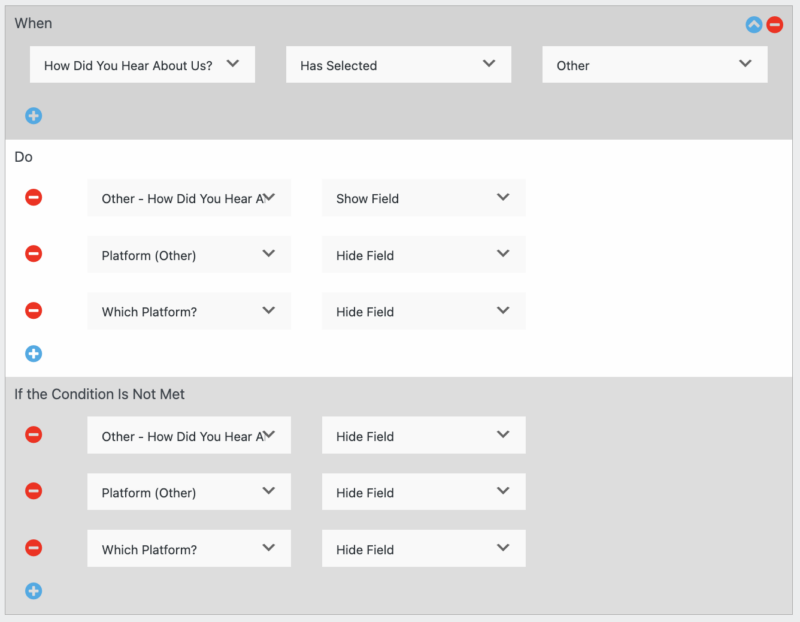The height and width of the screenshot is (622, 800).
Task: Remove the Platform (Other) action in Do section
Action: [x=34, y=254]
